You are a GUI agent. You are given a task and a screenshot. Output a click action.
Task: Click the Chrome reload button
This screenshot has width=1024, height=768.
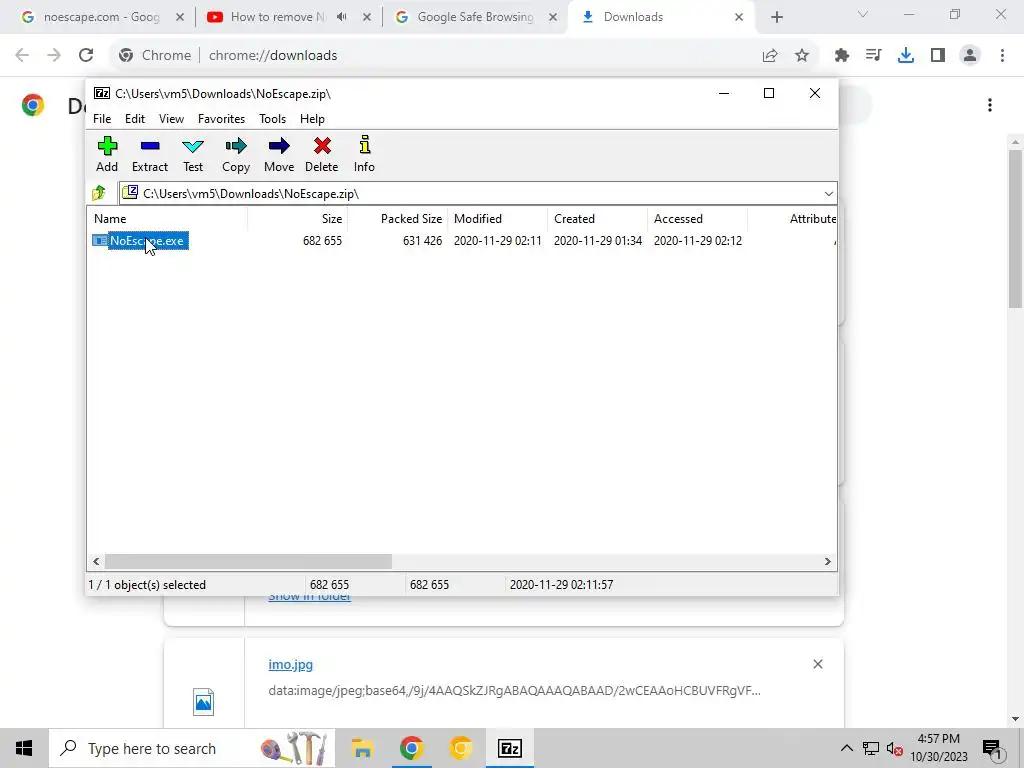tap(86, 55)
